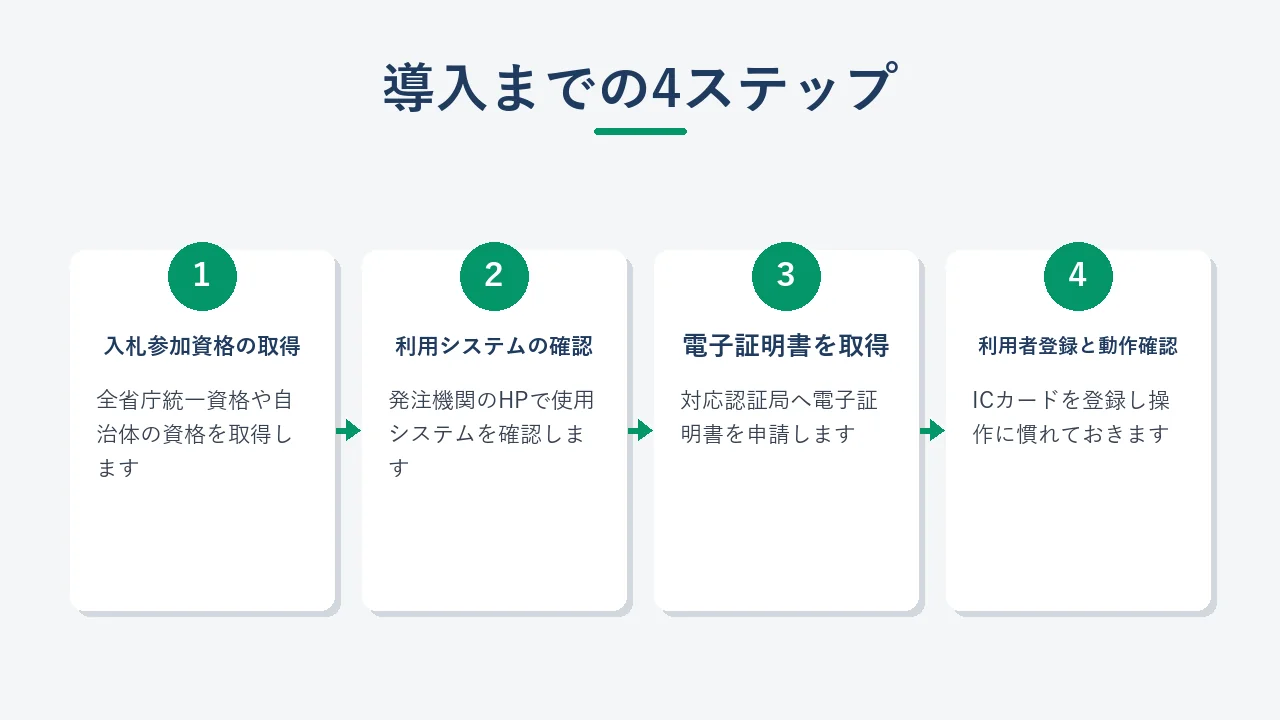Click the arrow between step 3 and 4
Screen dimensions: 1280x720
tap(932, 430)
